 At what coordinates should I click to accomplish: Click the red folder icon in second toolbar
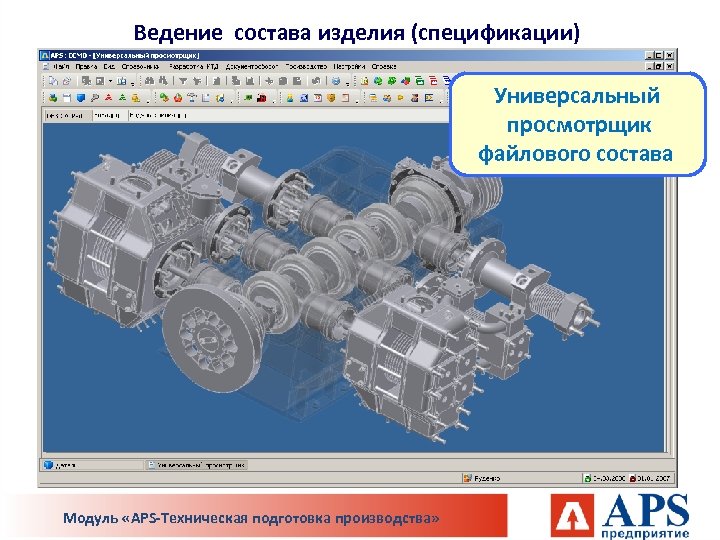261,98
